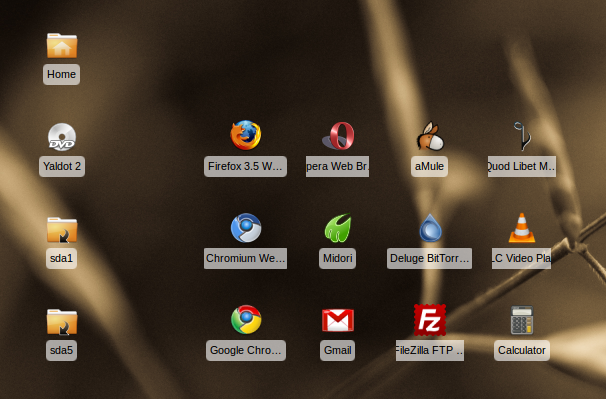Image resolution: width=606 pixels, height=399 pixels.
Task: Click the aMule donkey icon
Action: tap(430, 136)
